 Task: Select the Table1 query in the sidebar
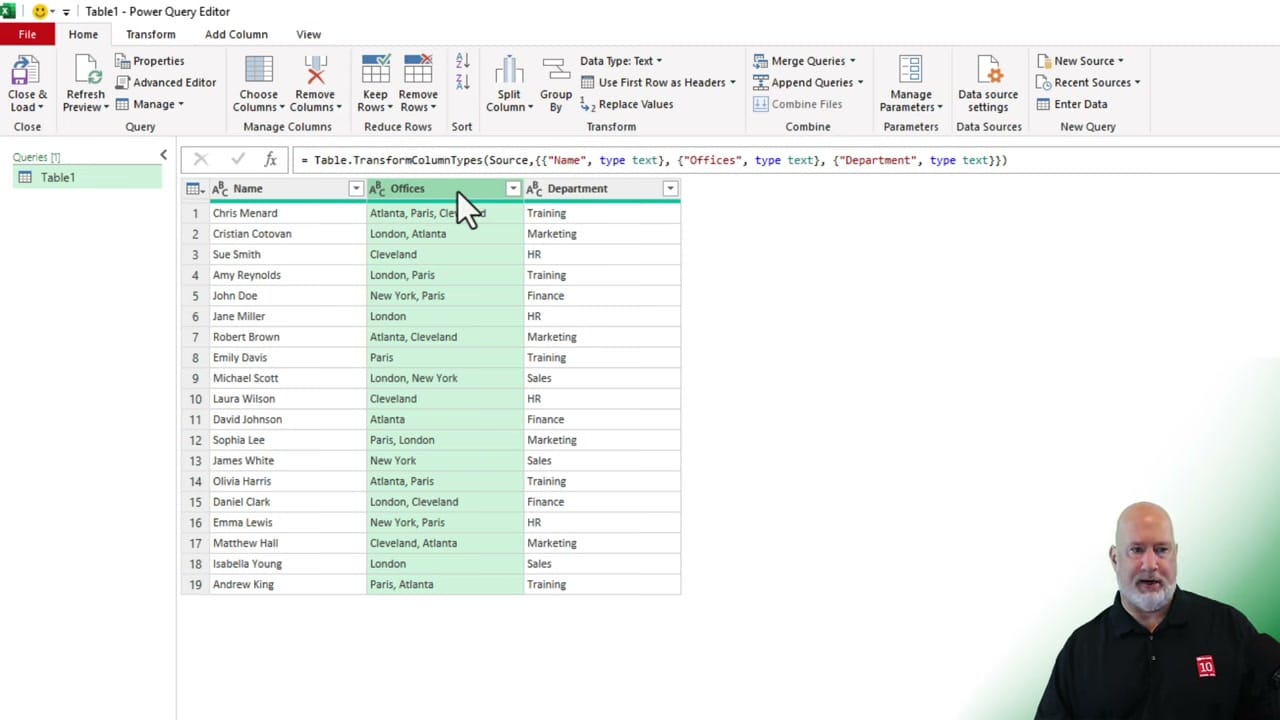coord(57,177)
